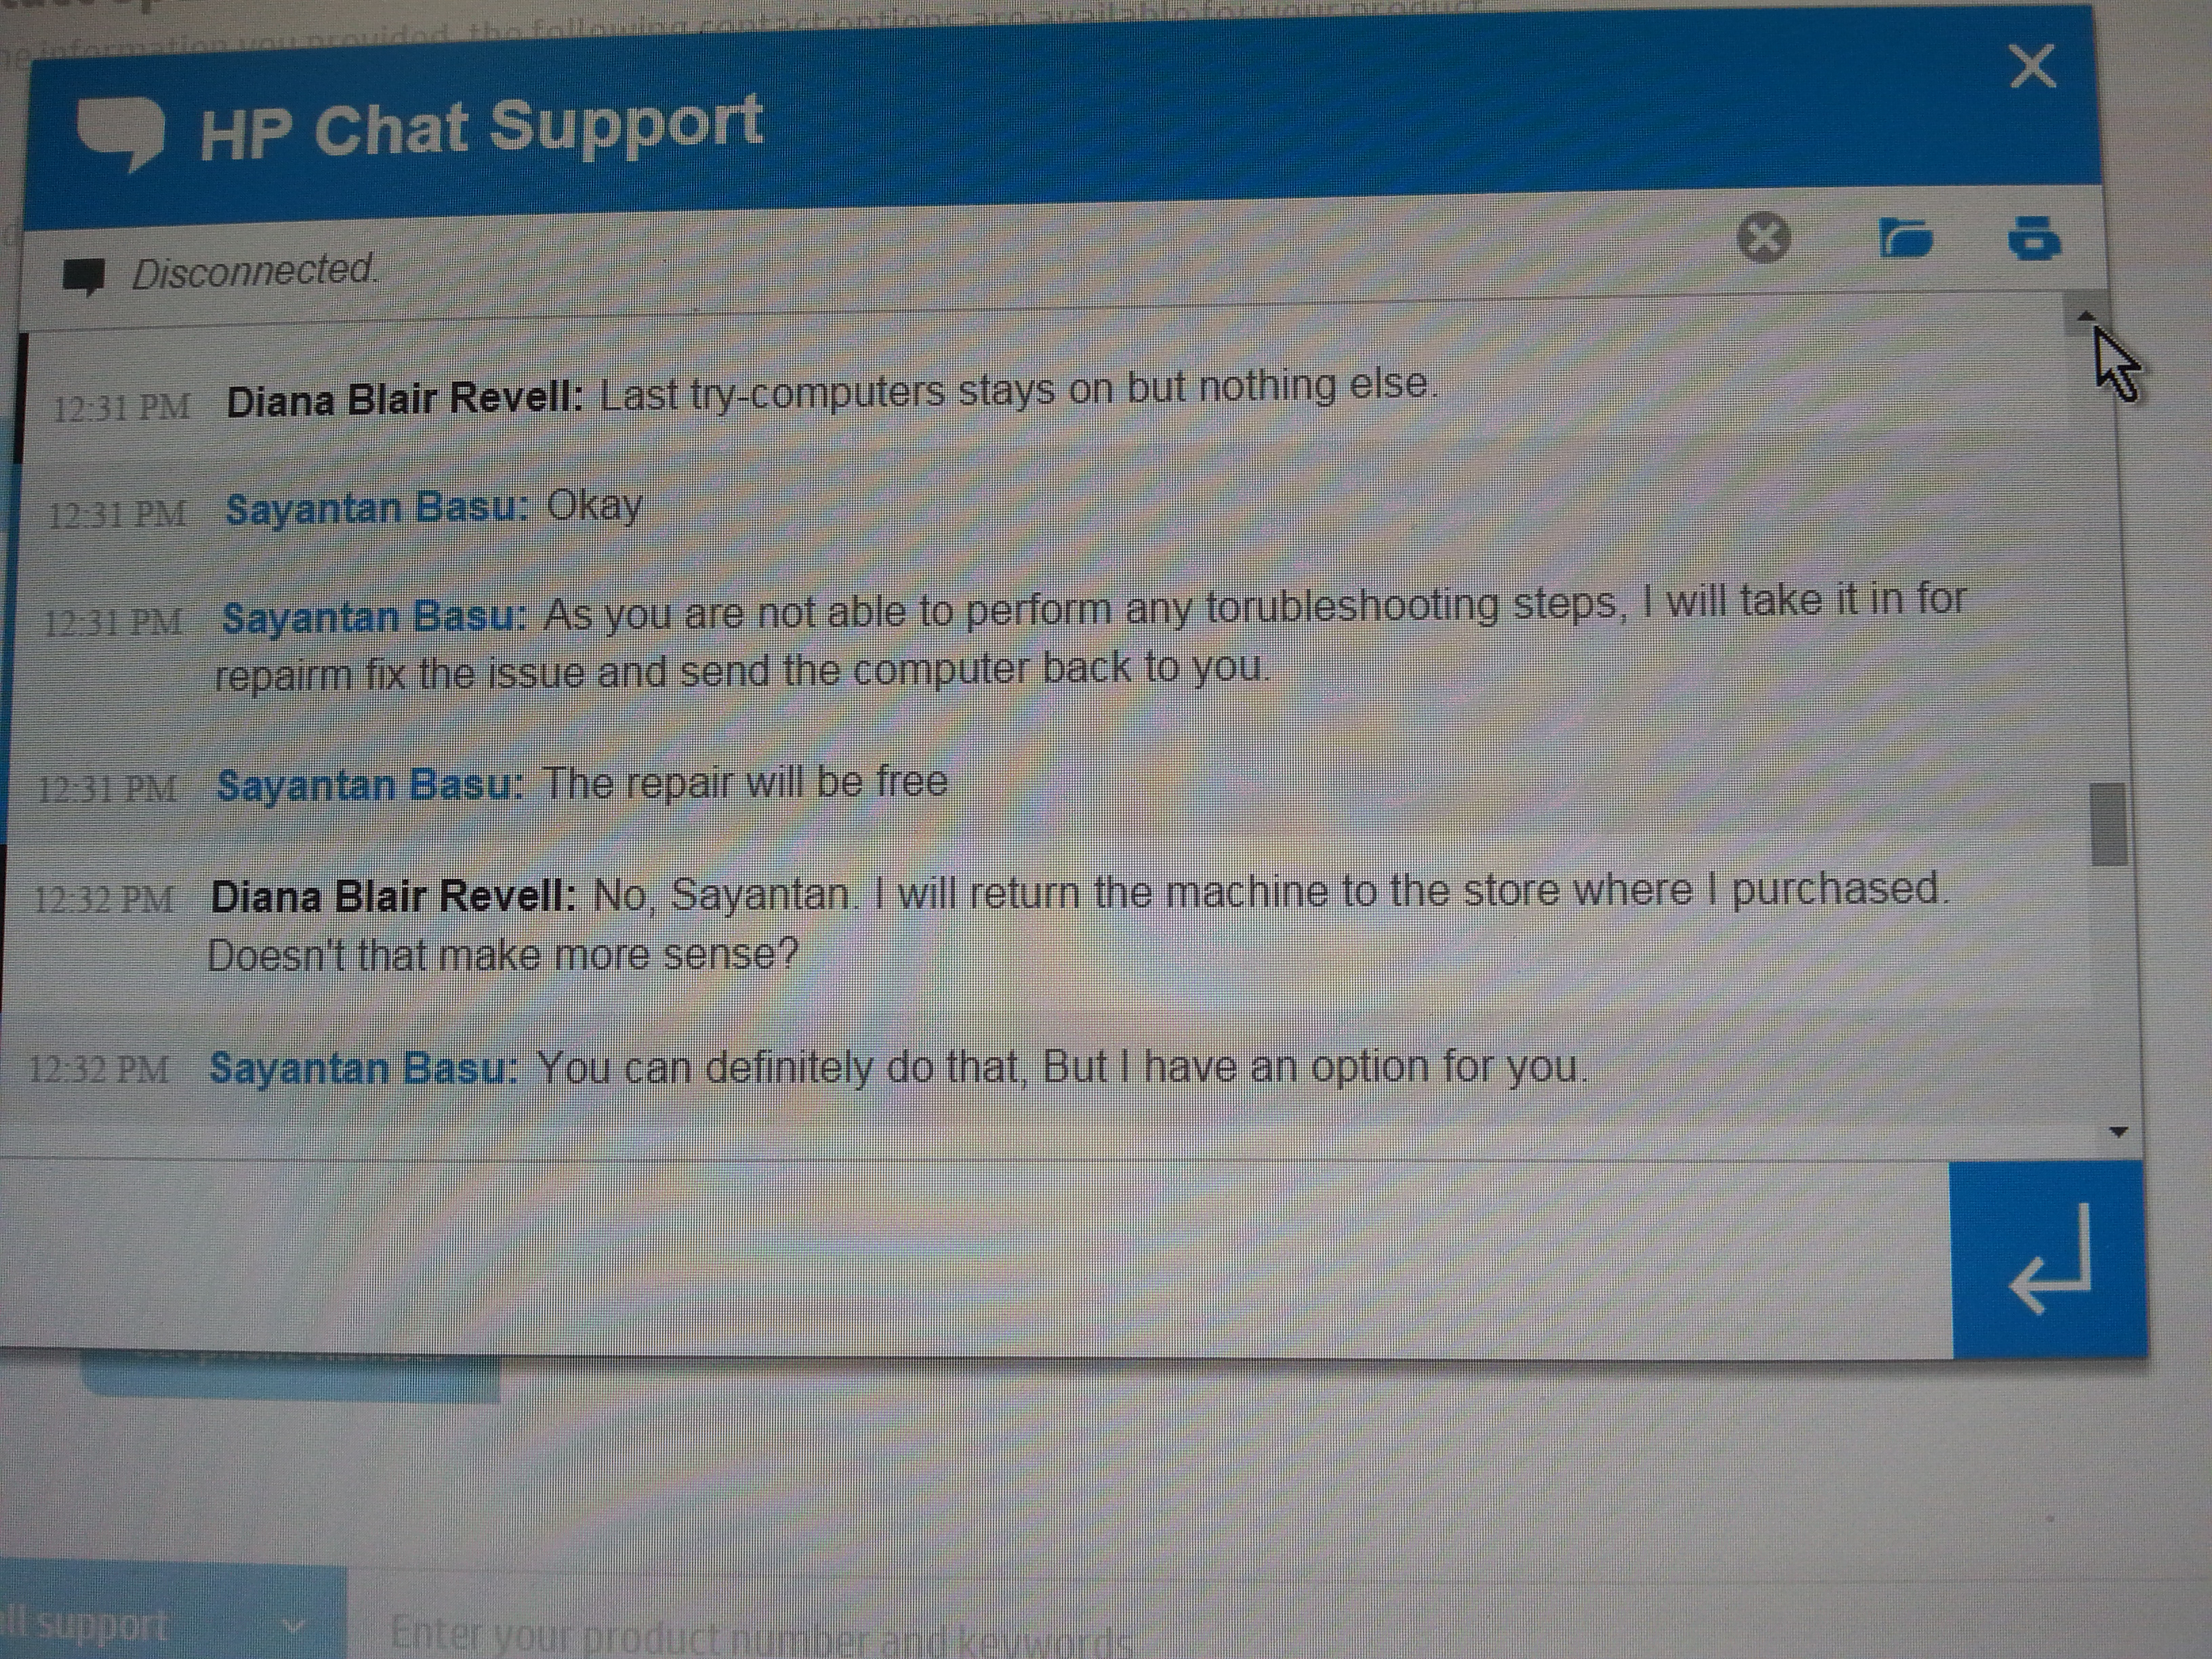The image size is (2212, 1659).
Task: Send message with the enter arrow button
Action: point(2050,1259)
